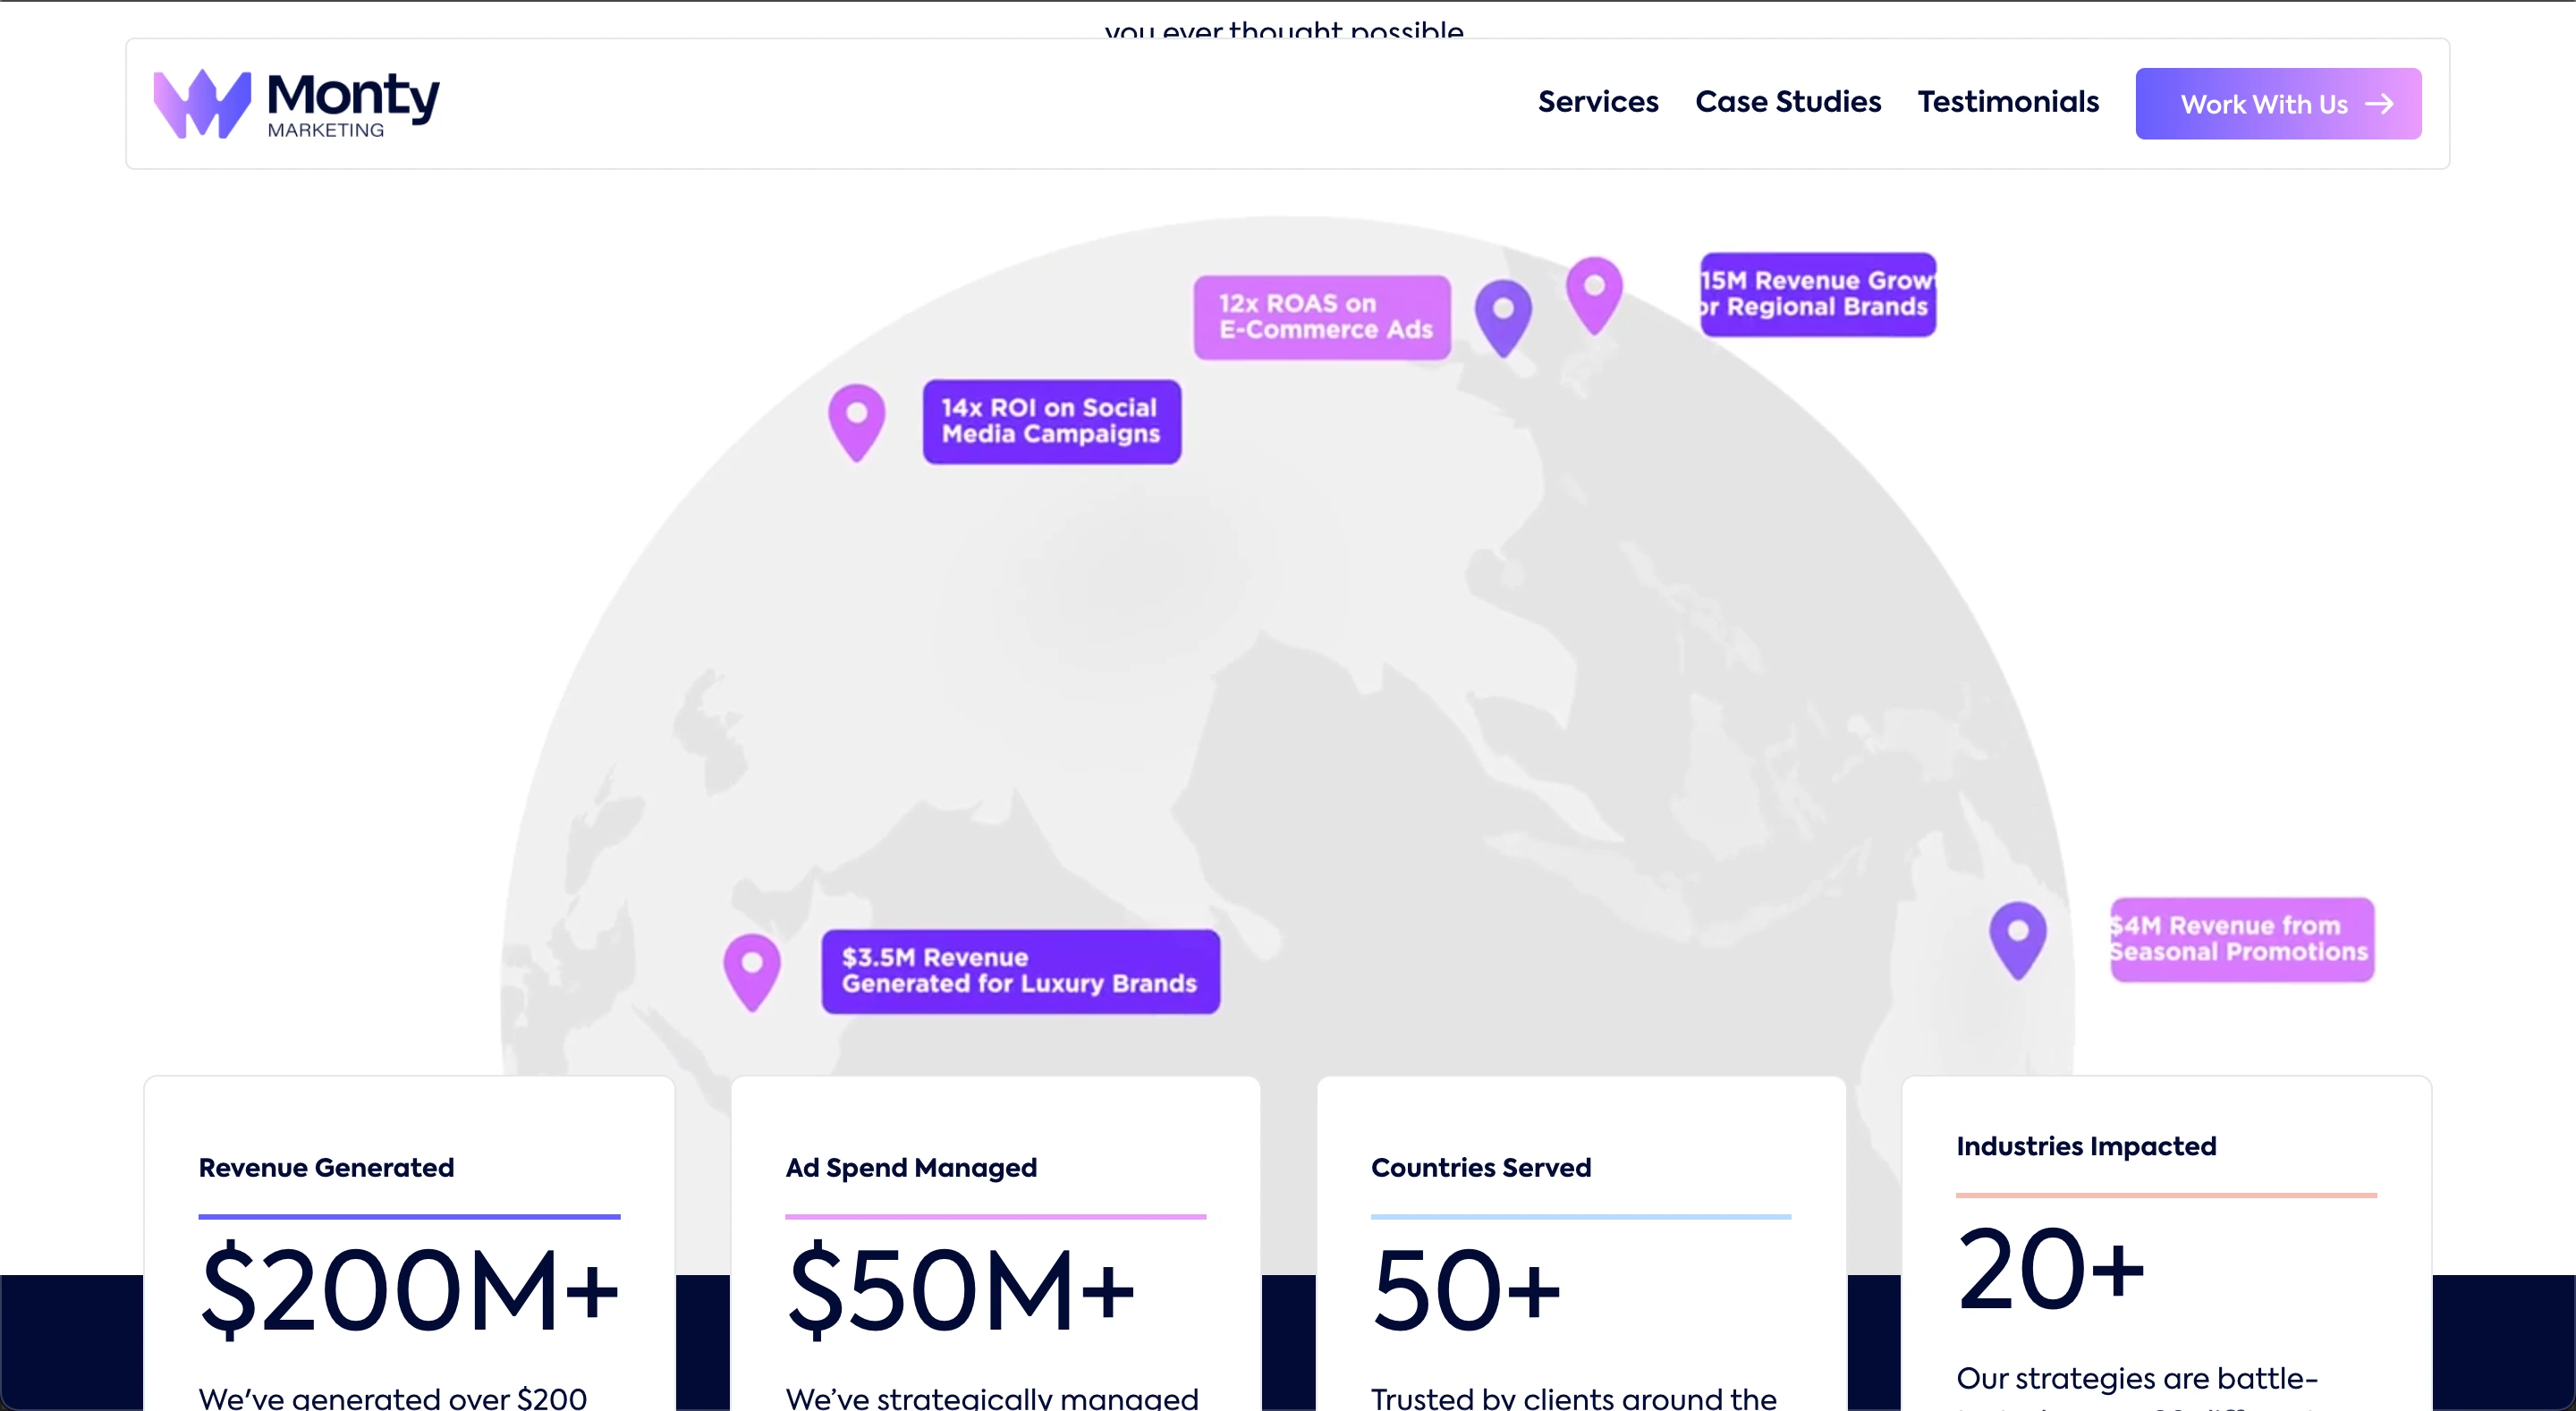
Task: Click the $50M+ figure
Action: pos(961,1289)
